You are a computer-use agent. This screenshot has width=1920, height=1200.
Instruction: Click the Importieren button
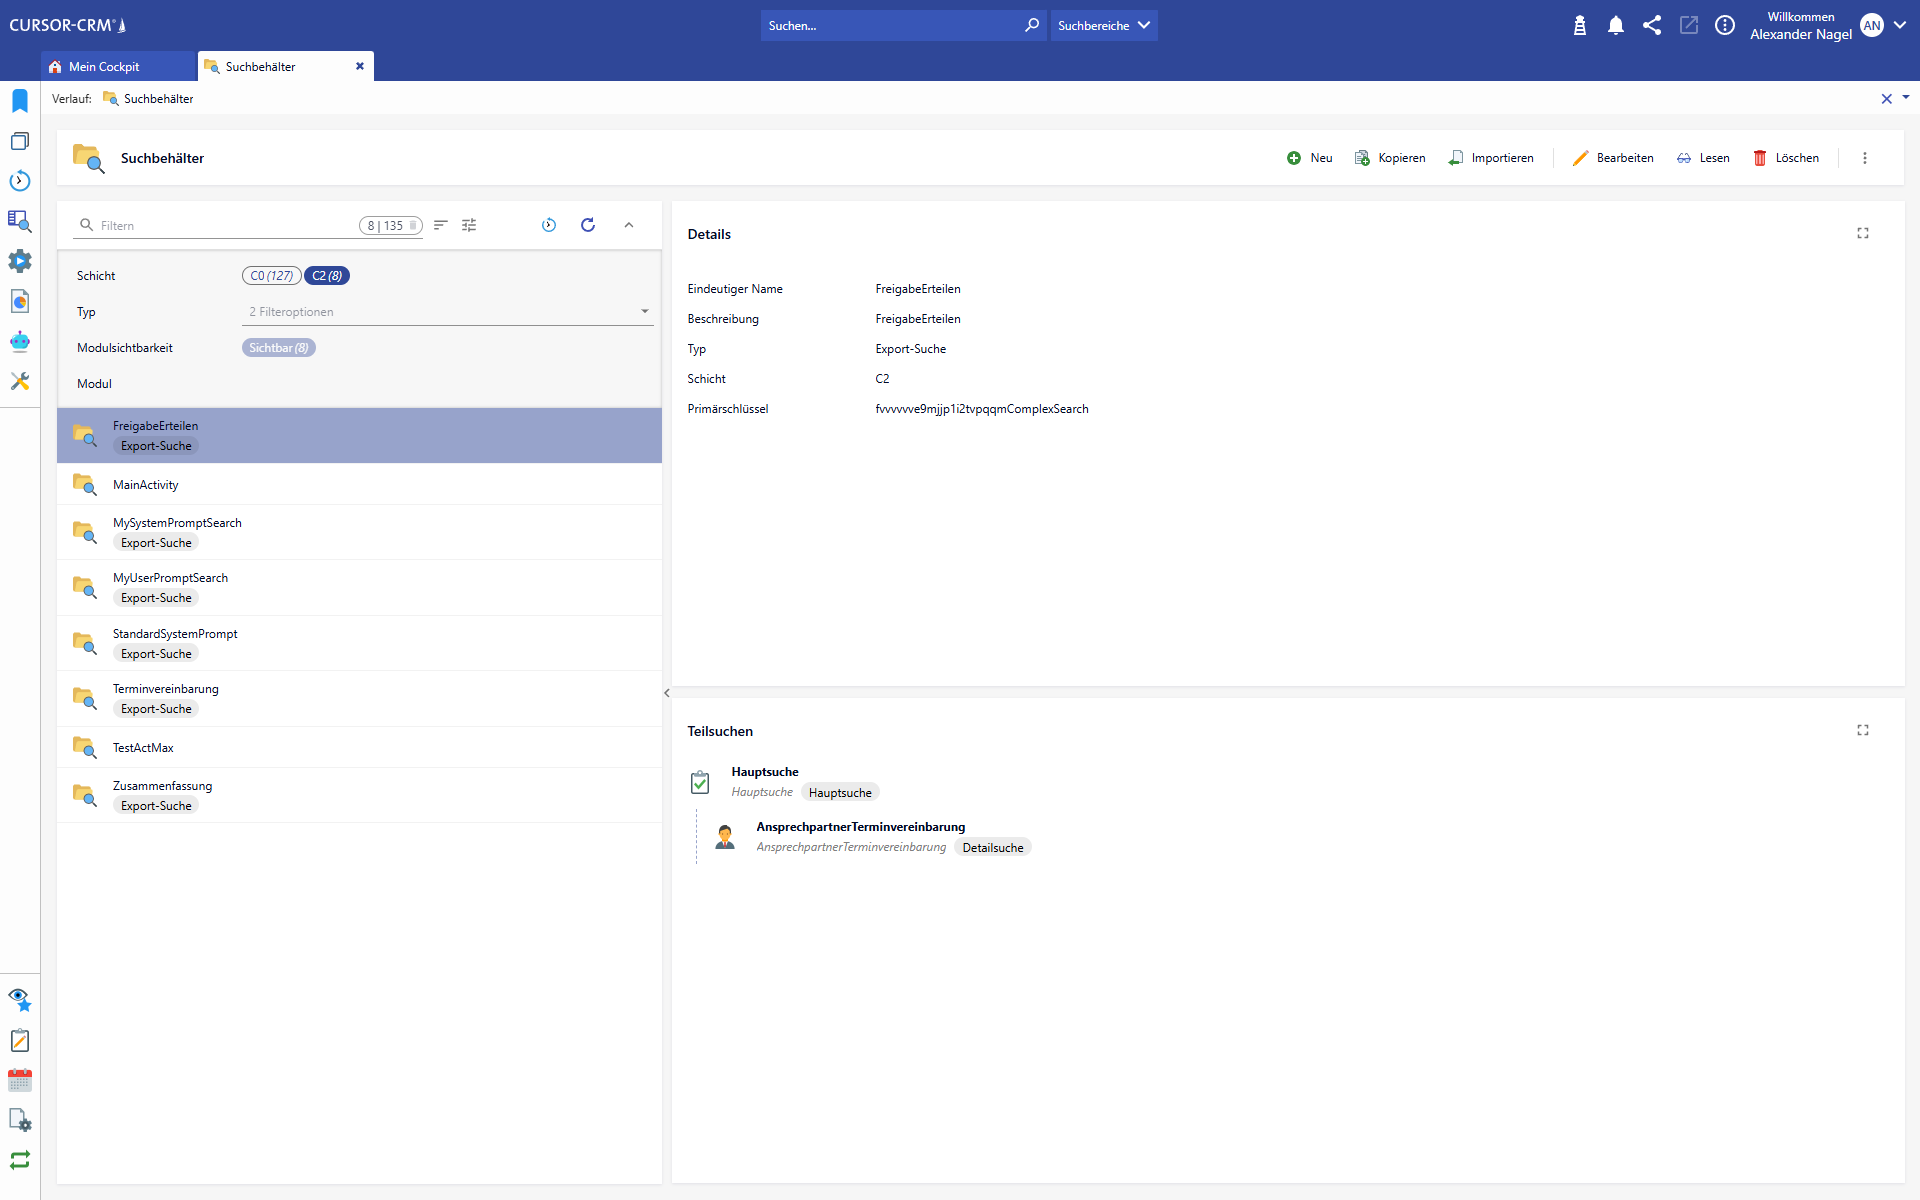[1491, 158]
